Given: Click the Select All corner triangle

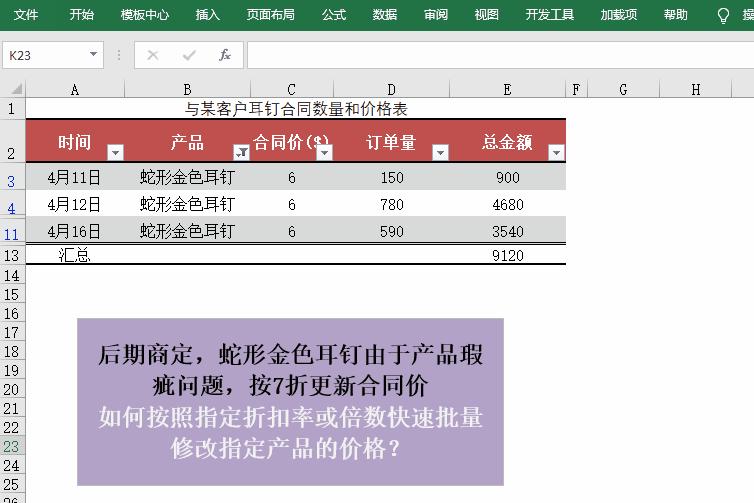Looking at the screenshot, I should (14, 89).
